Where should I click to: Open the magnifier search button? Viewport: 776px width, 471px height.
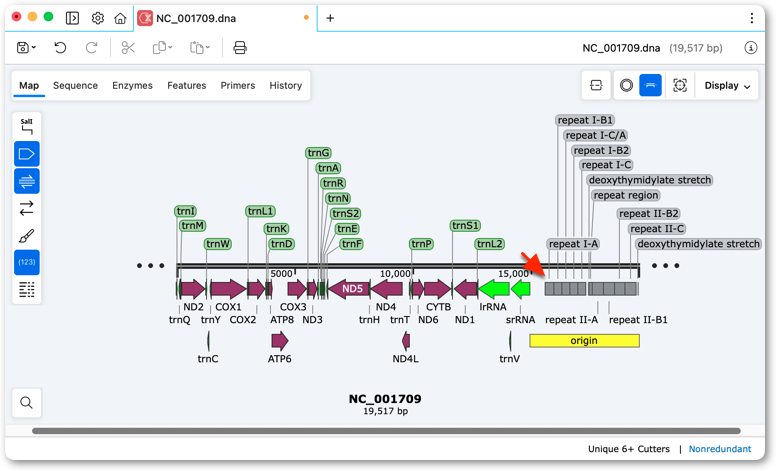[x=27, y=403]
